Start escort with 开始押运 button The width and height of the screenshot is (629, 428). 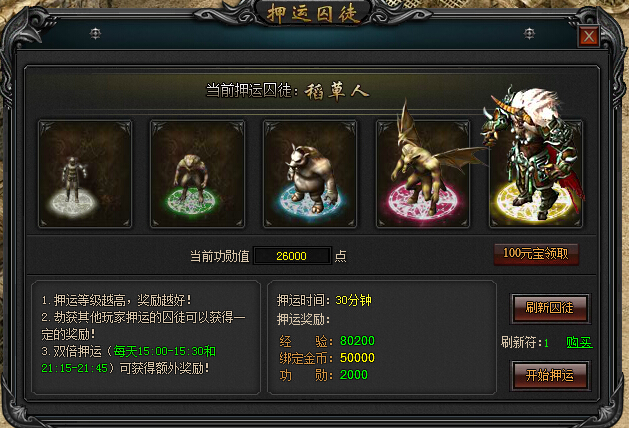[x=550, y=375]
